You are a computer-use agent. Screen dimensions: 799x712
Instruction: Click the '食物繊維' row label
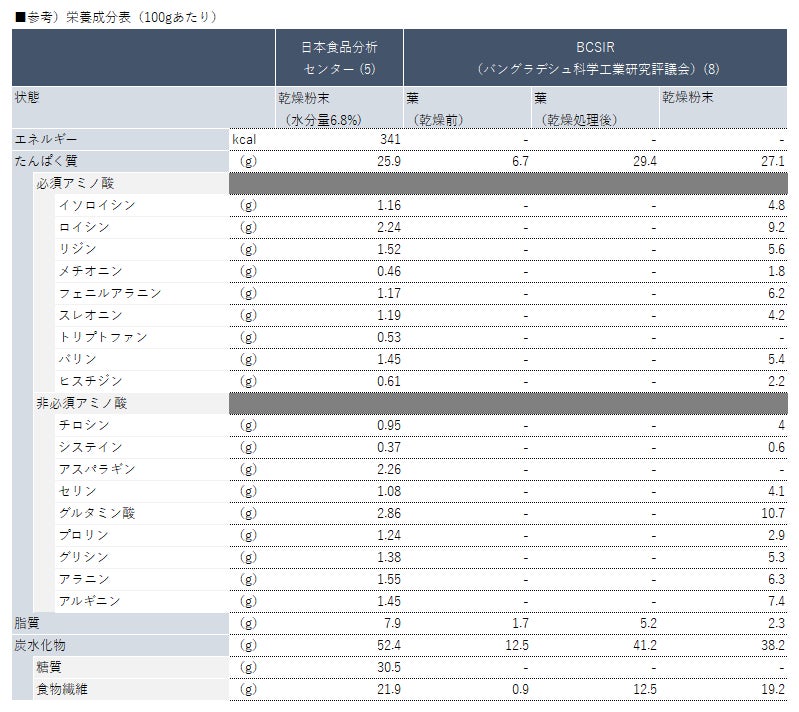pyautogui.click(x=62, y=689)
